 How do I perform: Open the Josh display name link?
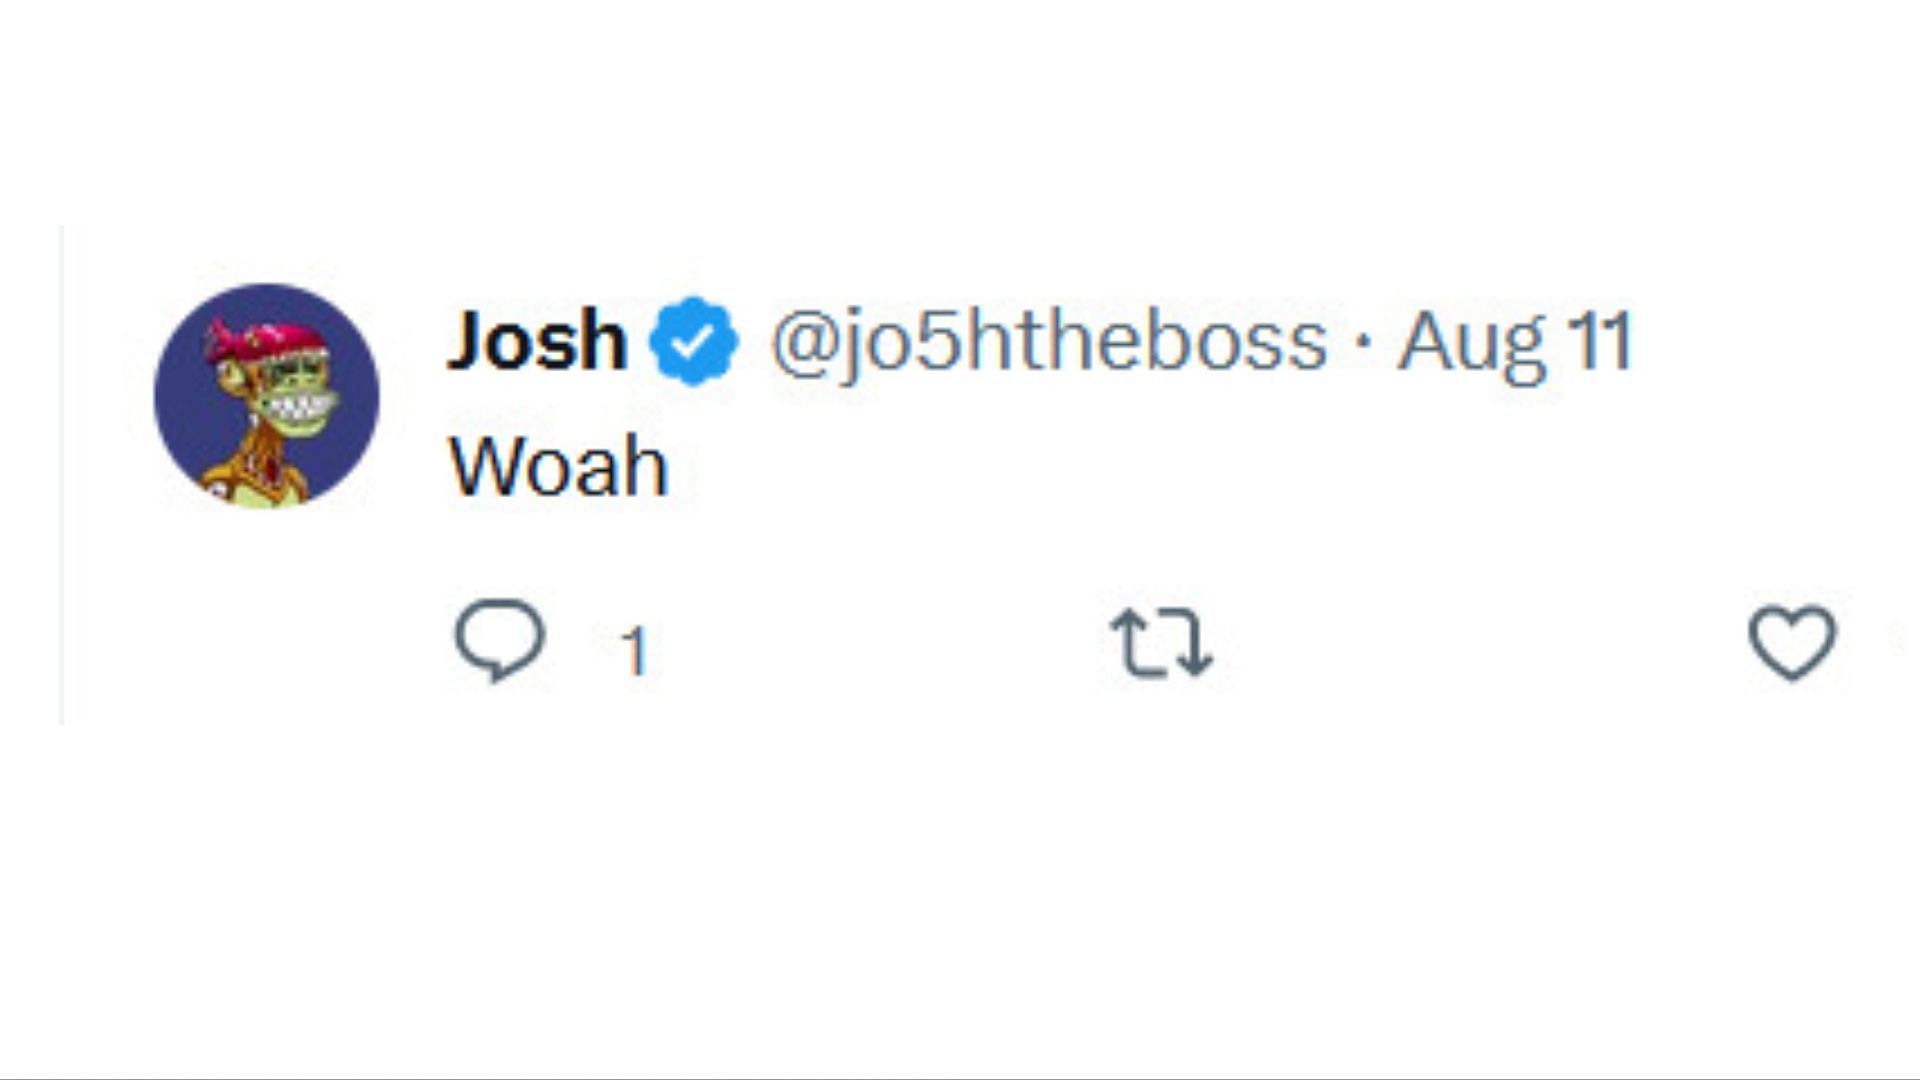click(537, 340)
